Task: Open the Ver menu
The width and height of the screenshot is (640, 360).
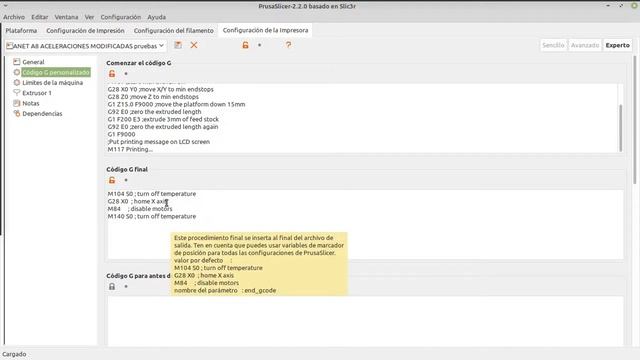Action: point(89,17)
